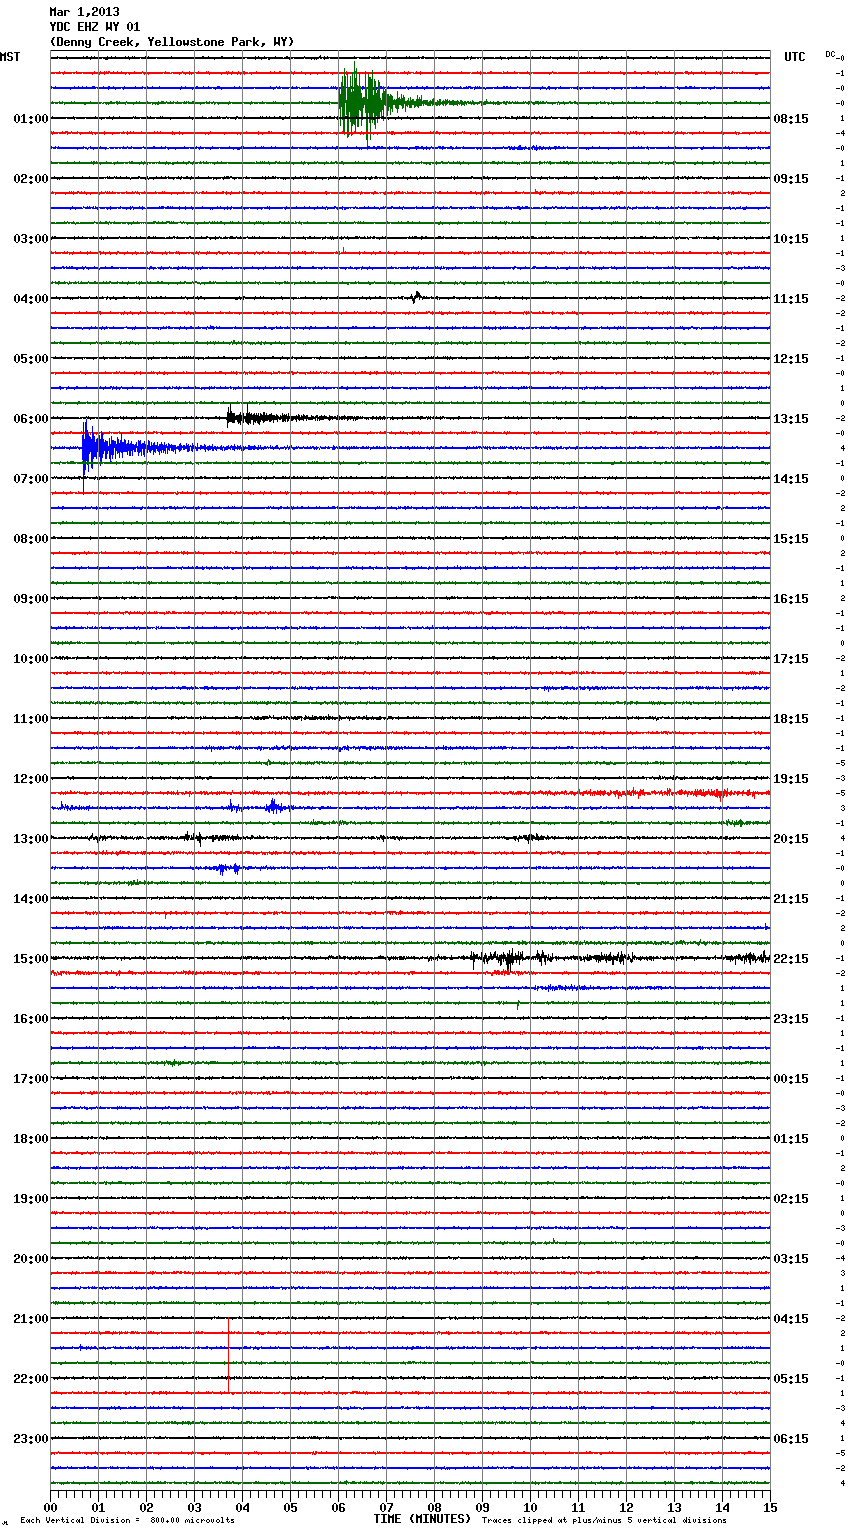Click minute '15' on the bottom axis

pyautogui.click(x=770, y=1507)
